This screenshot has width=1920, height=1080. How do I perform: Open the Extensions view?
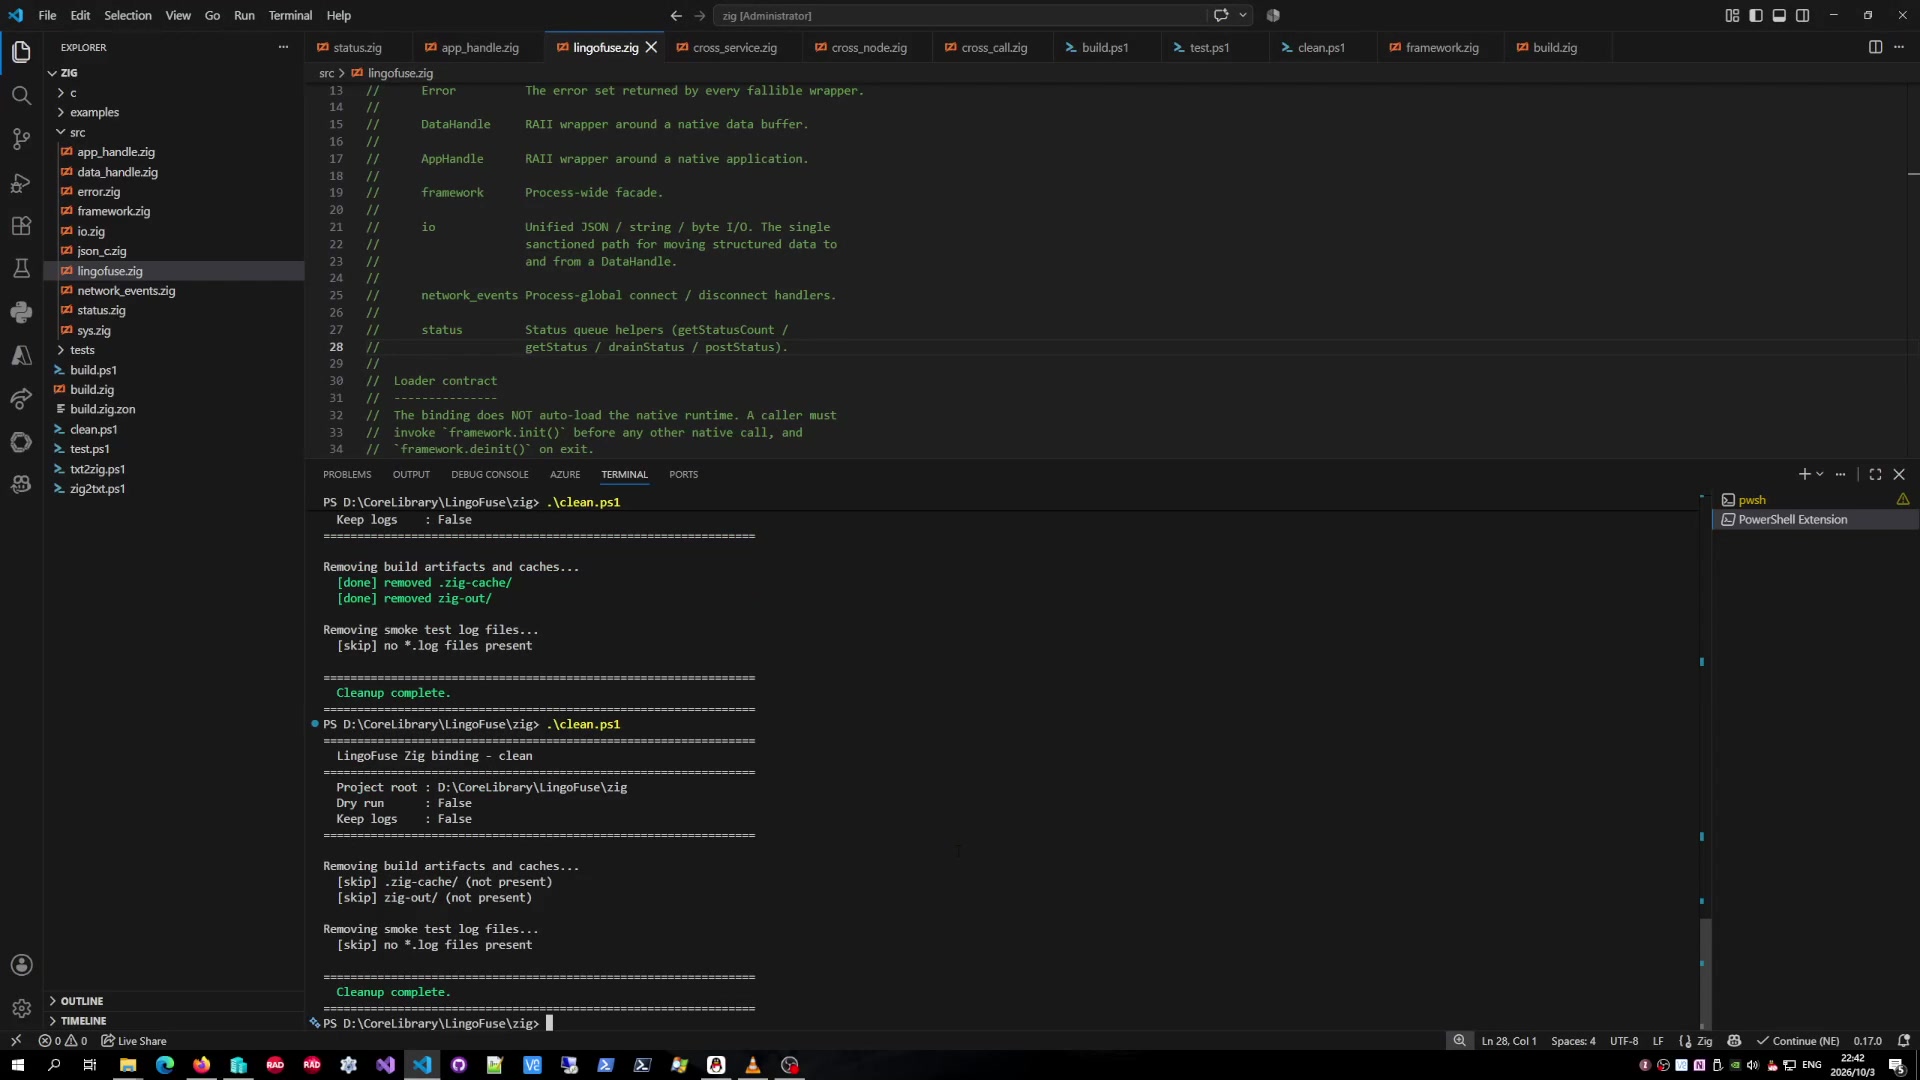coord(21,226)
